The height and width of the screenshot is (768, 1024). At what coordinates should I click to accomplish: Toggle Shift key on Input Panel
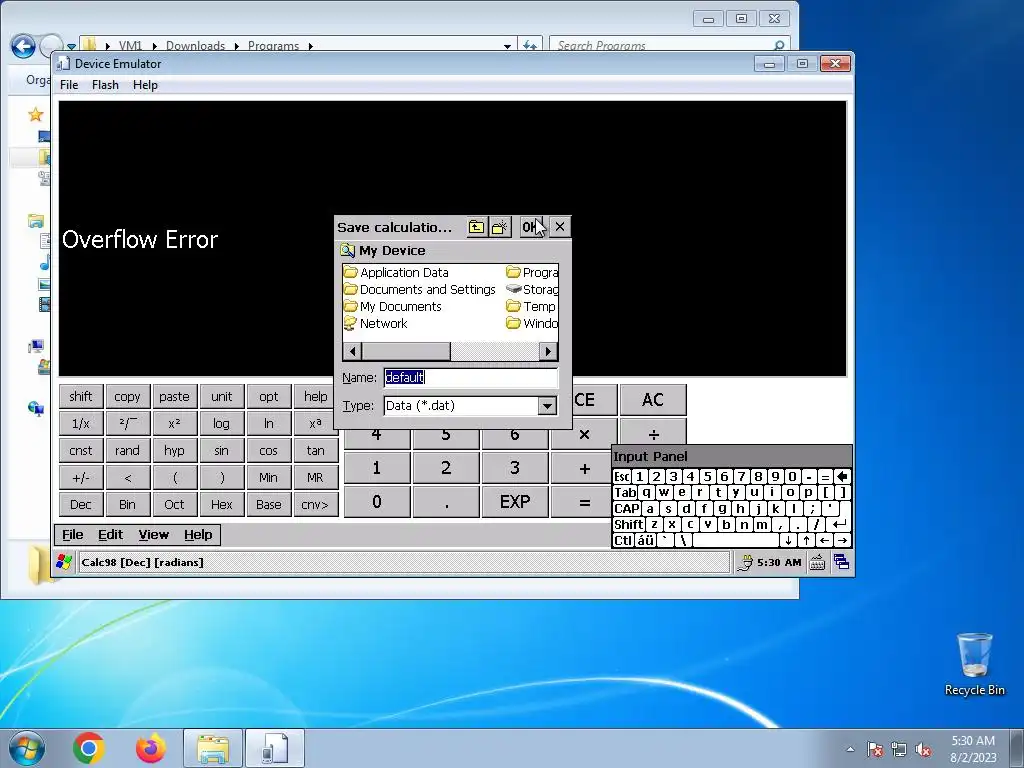pos(628,524)
